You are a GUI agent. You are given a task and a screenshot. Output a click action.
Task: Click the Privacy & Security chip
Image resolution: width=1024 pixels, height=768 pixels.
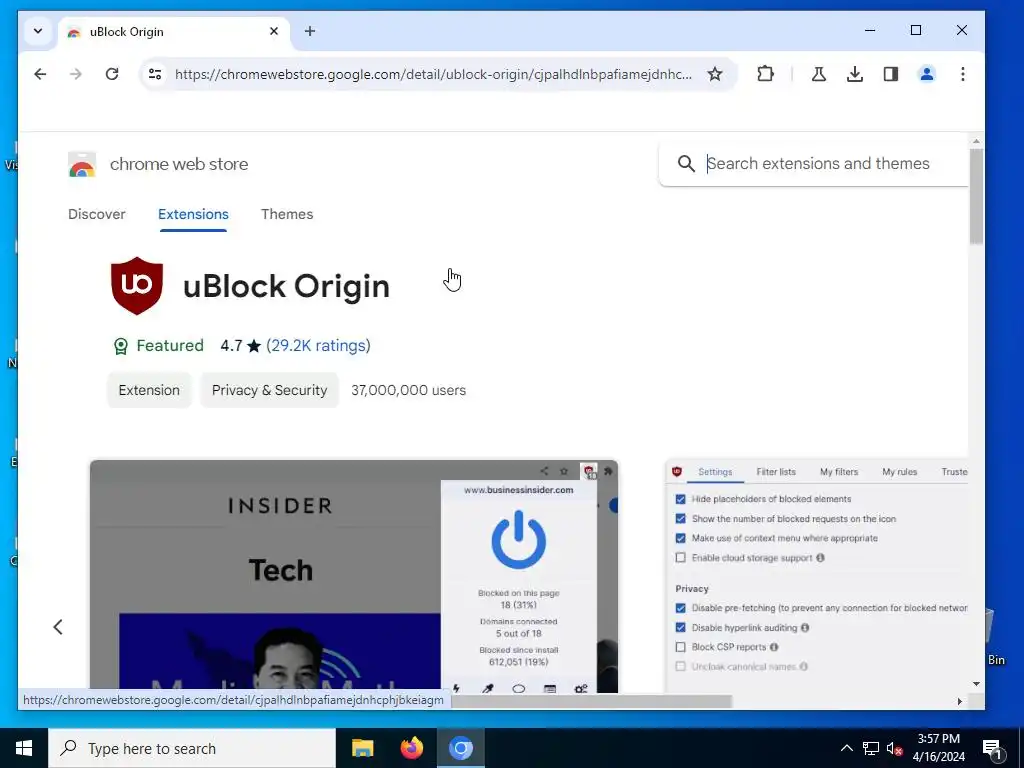click(269, 390)
